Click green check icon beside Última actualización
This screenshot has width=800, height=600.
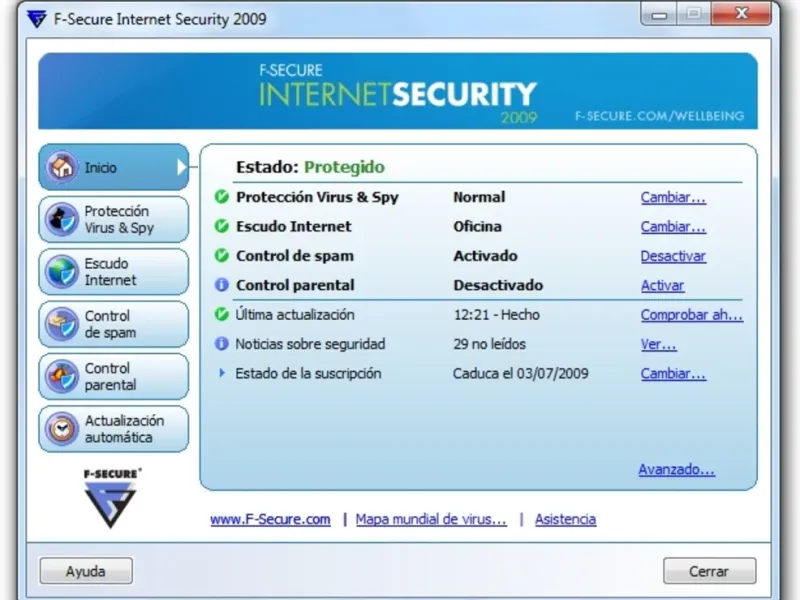point(221,314)
